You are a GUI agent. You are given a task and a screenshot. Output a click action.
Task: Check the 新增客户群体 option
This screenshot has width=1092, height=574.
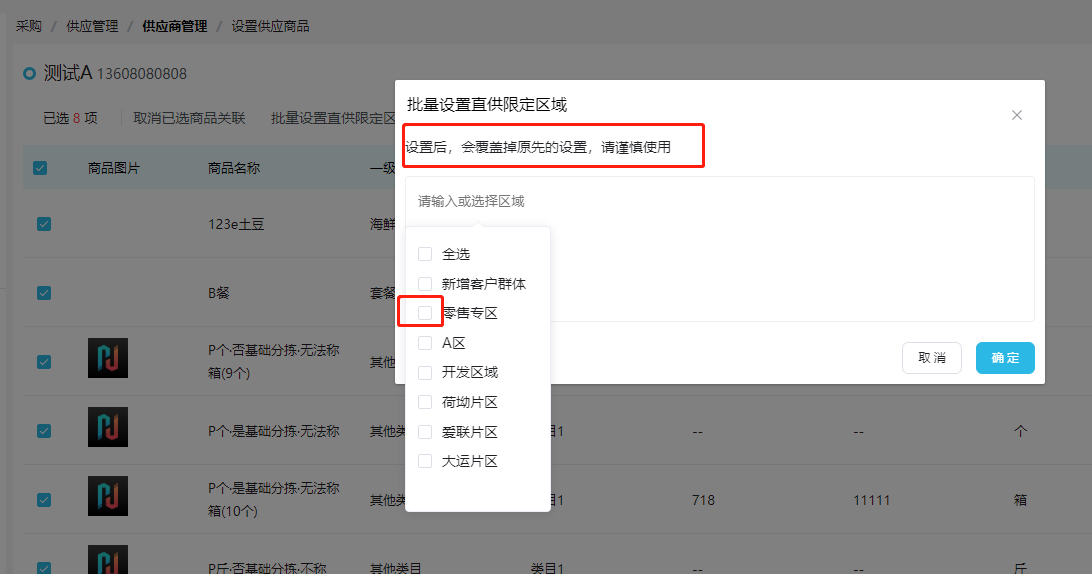pyautogui.click(x=425, y=284)
